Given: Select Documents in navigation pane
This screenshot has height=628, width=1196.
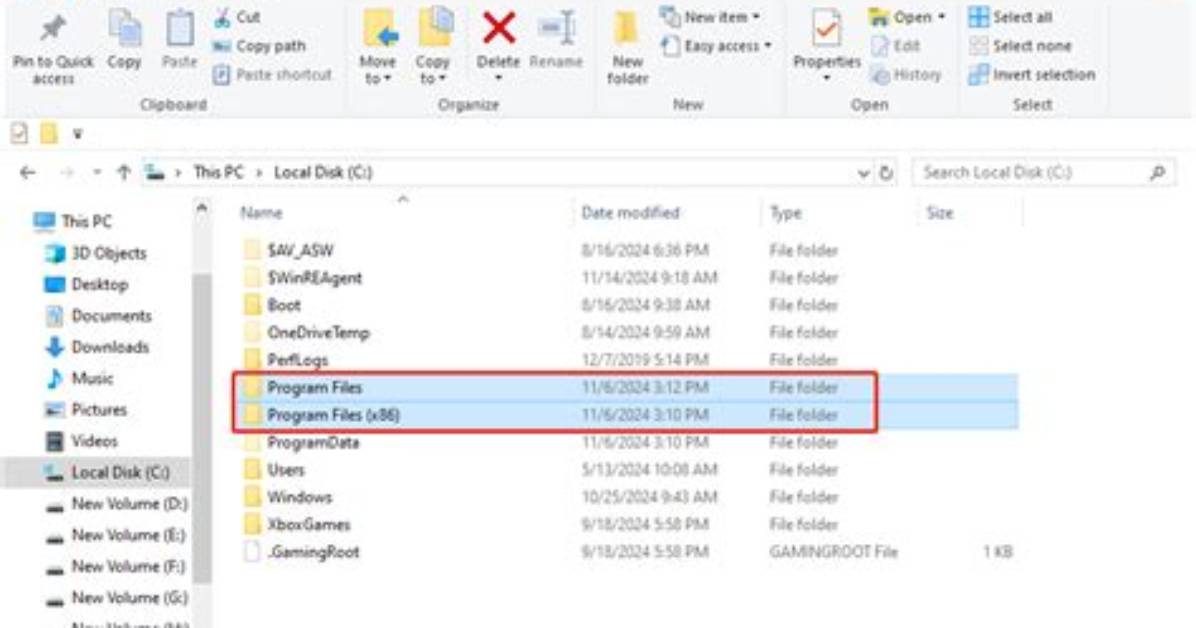Looking at the screenshot, I should tap(98, 316).
